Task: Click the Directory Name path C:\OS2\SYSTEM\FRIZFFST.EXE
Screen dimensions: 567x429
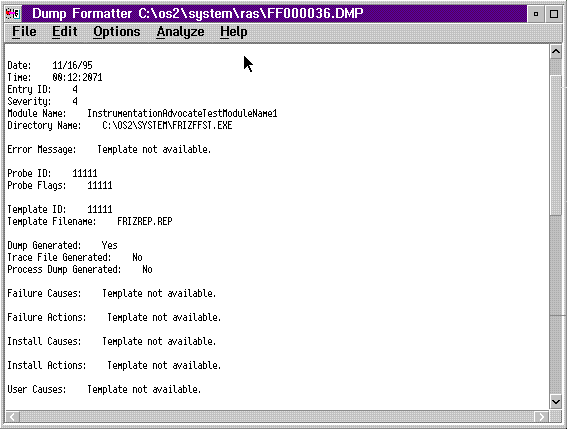Action: (x=167, y=126)
